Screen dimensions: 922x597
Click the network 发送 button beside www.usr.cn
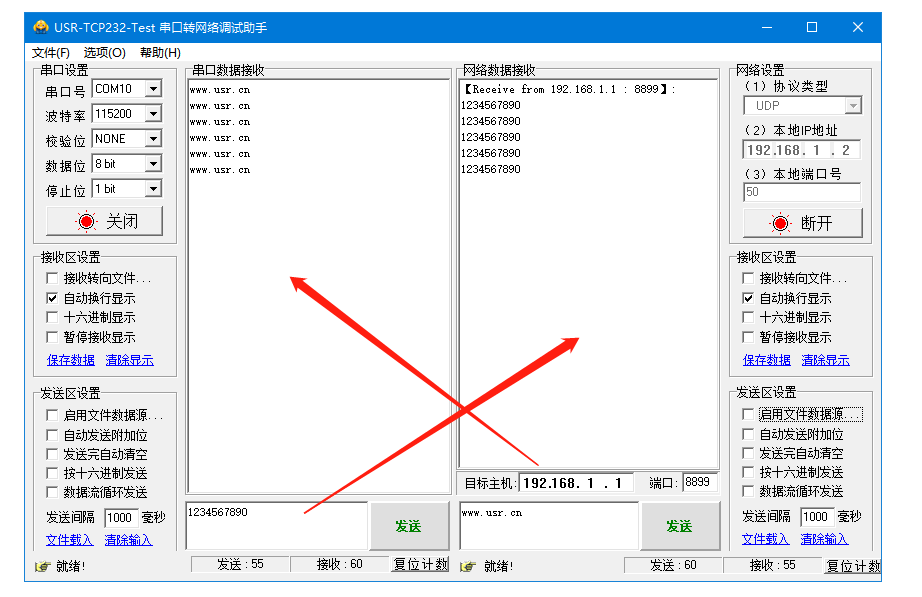click(680, 526)
